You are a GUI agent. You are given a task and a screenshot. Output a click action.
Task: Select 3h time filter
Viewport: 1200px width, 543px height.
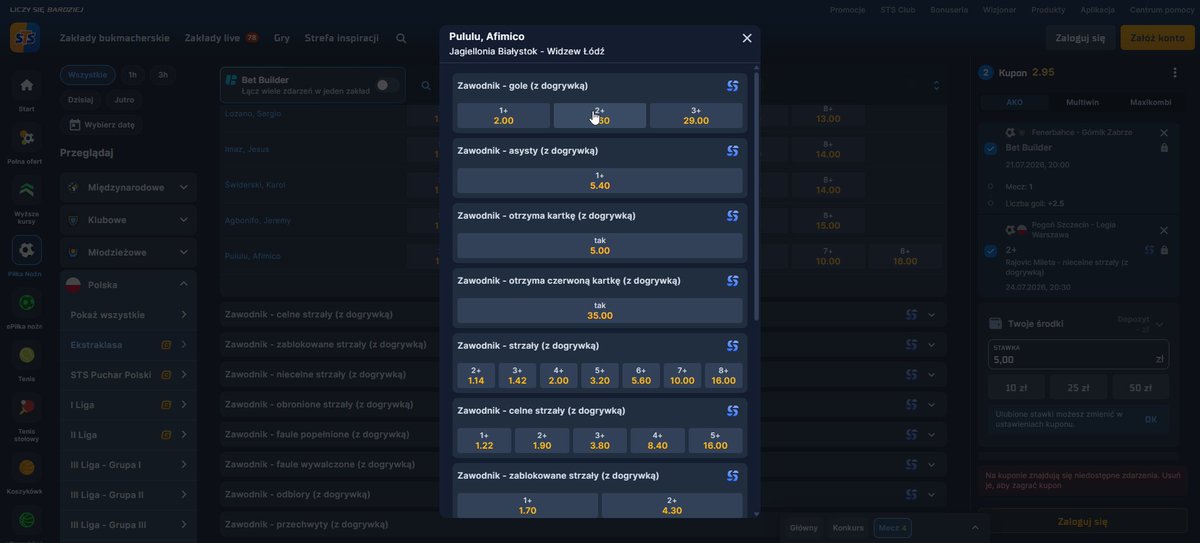coord(163,75)
